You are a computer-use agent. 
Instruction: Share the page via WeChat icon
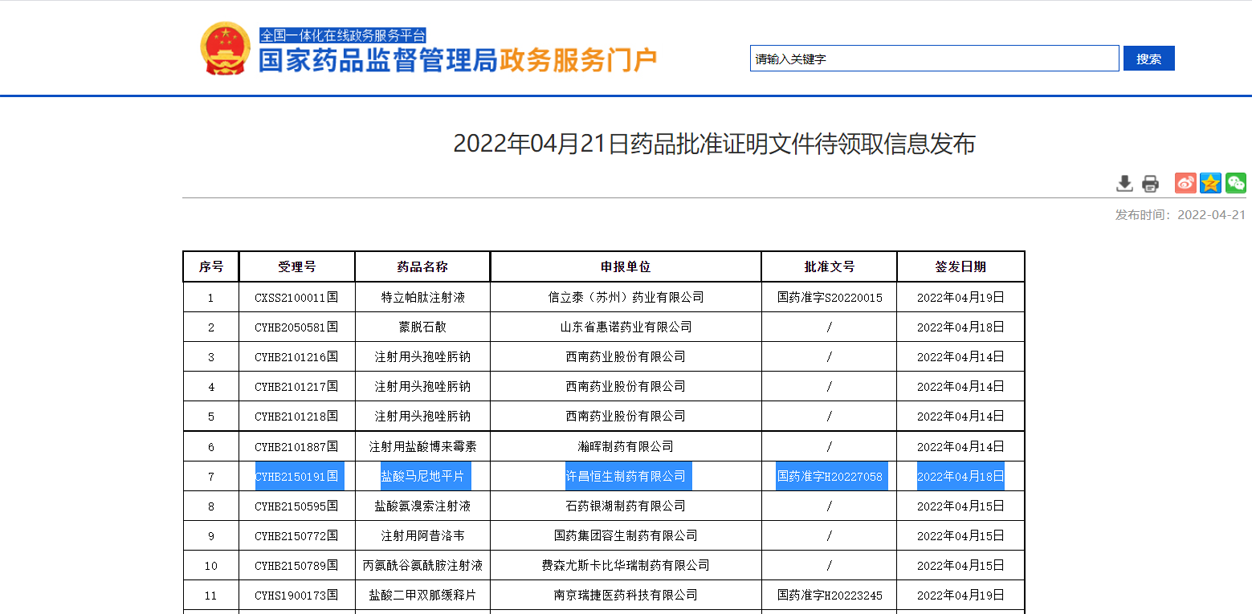coord(1236,183)
